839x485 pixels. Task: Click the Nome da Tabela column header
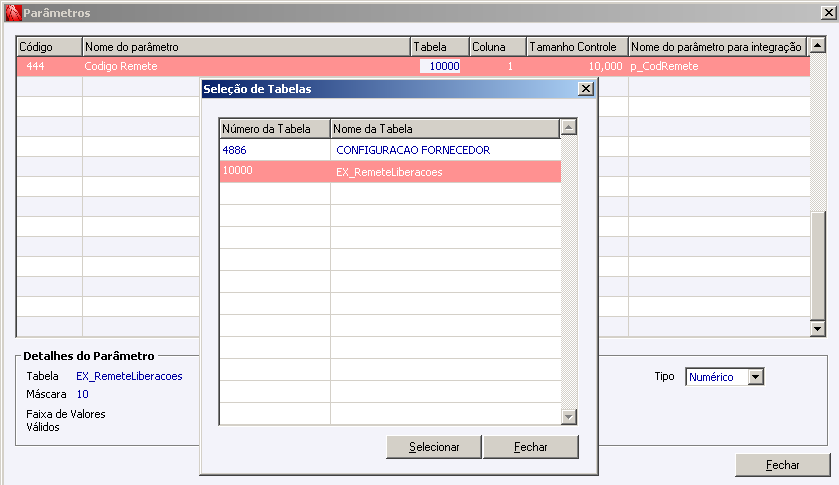[x=445, y=129]
